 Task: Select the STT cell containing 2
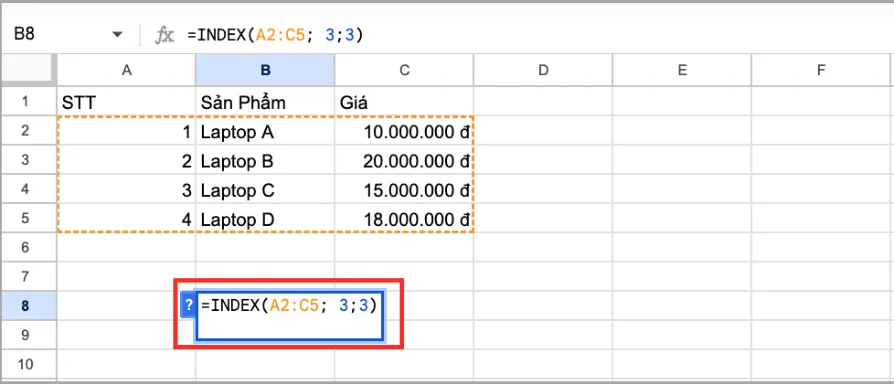127,161
